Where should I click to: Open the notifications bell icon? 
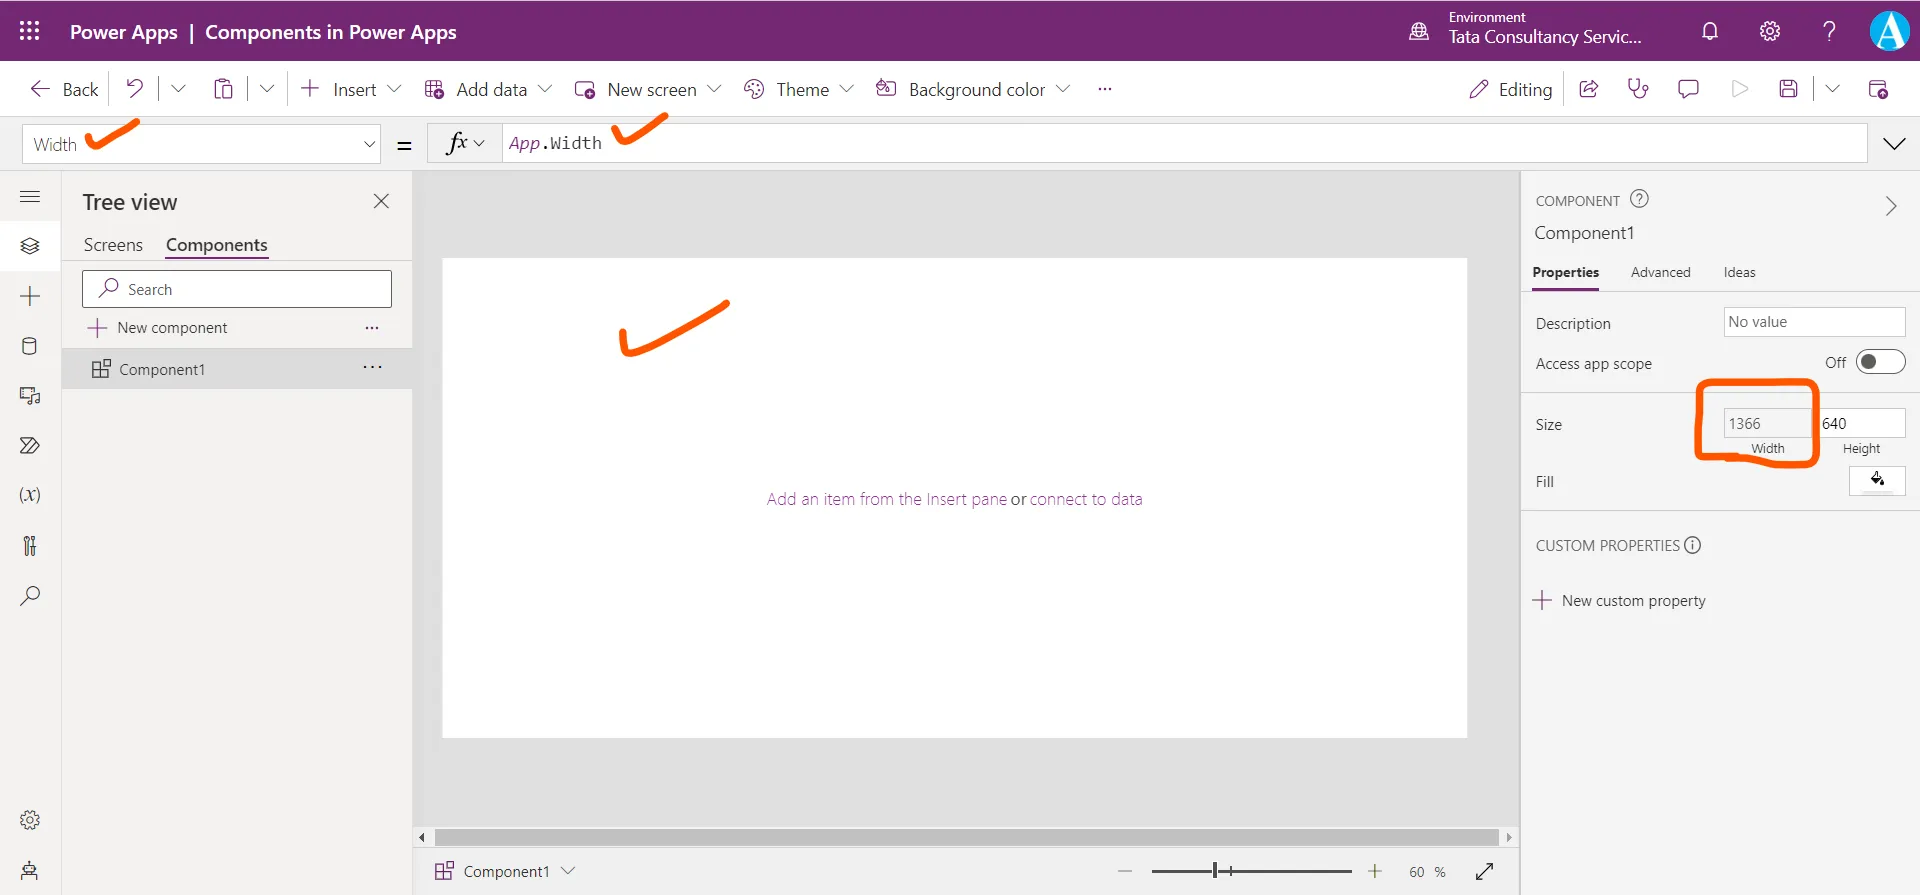click(1710, 31)
